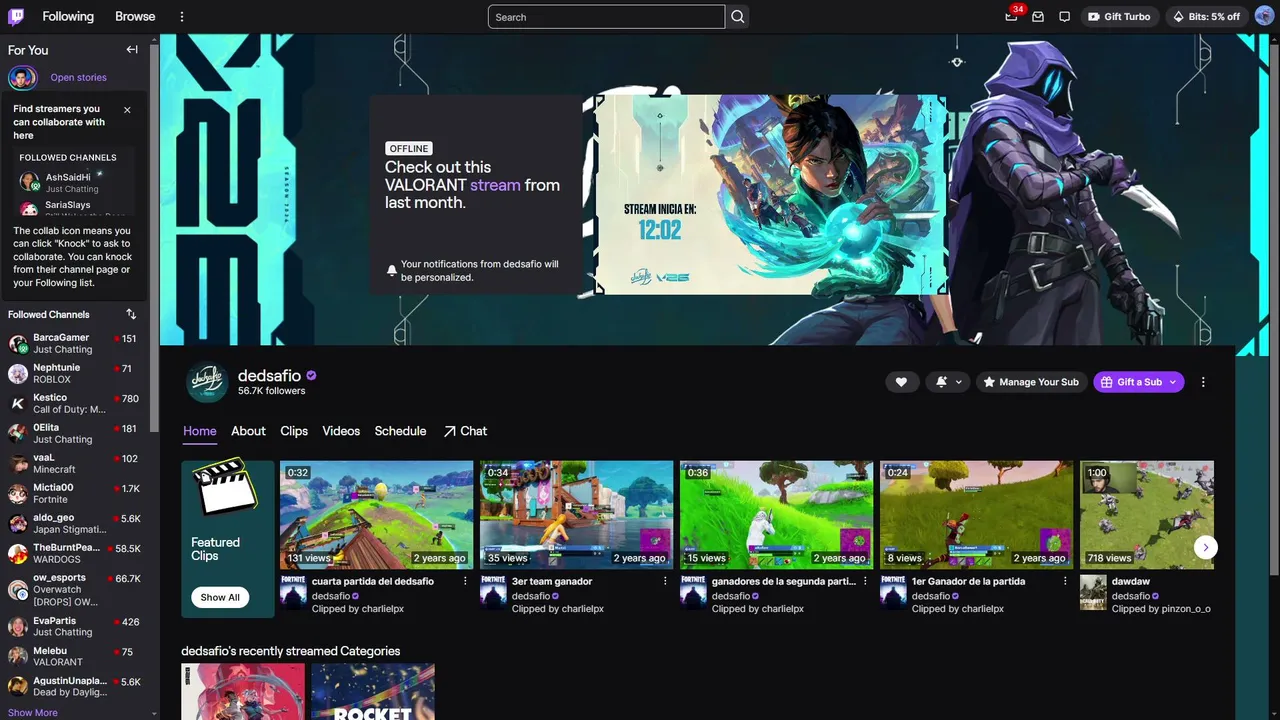The image size is (1280, 720).
Task: Open your profile avatar menu
Action: pyautogui.click(x=1264, y=16)
